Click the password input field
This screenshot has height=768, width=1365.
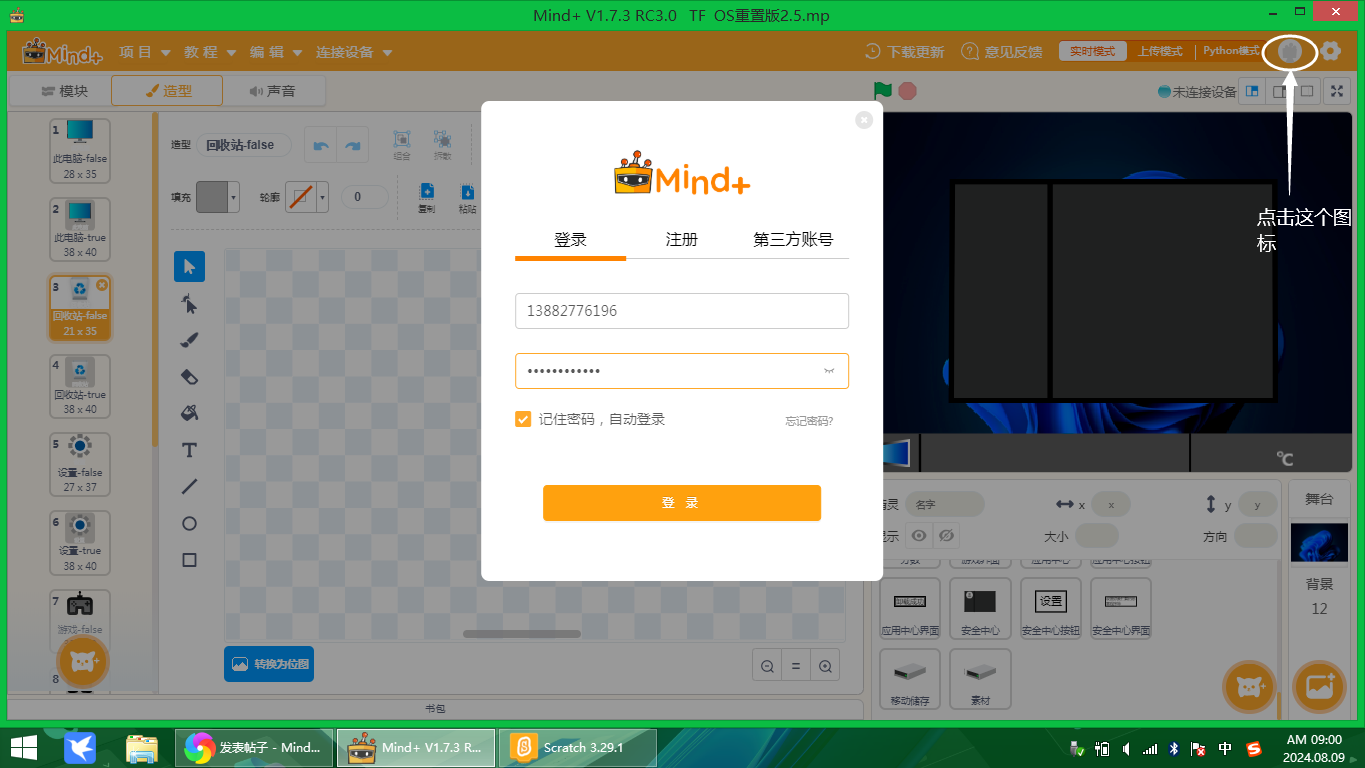pos(682,371)
